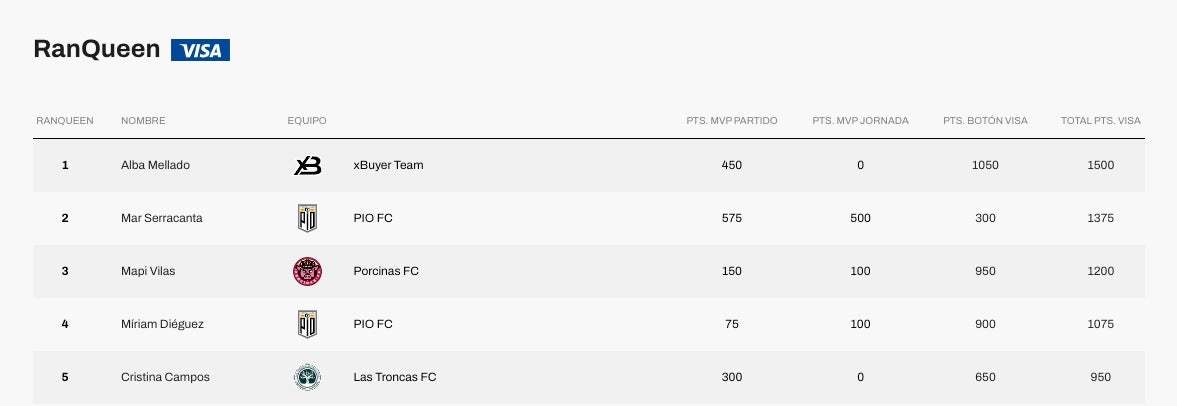The image size is (1177, 406).
Task: Click the PTS. BOTÓN VISA column header
Action: pyautogui.click(x=985, y=121)
